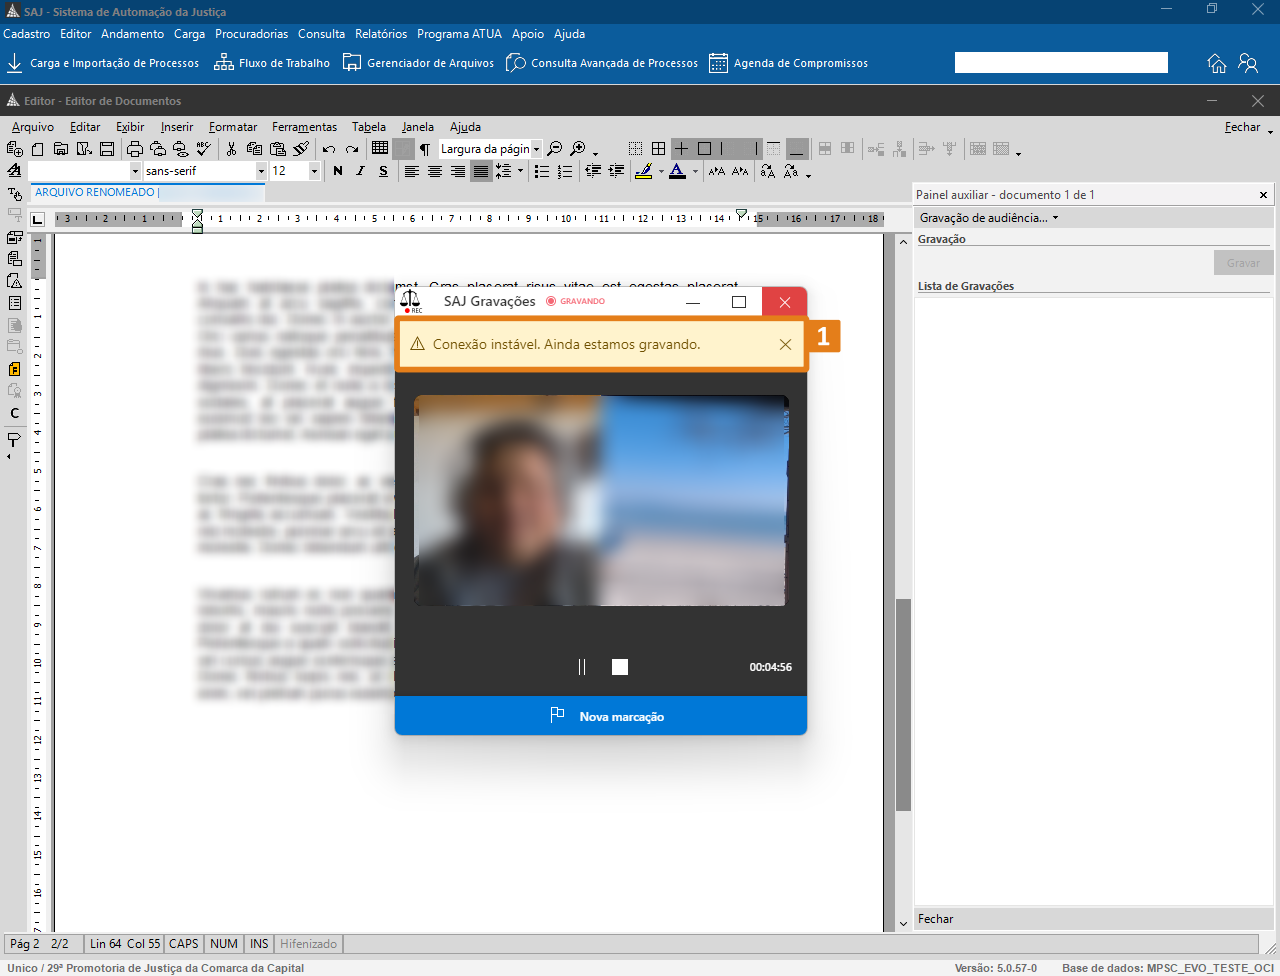Image resolution: width=1280 pixels, height=976 pixels.
Task: Open the Arquivo menu
Action: point(33,127)
